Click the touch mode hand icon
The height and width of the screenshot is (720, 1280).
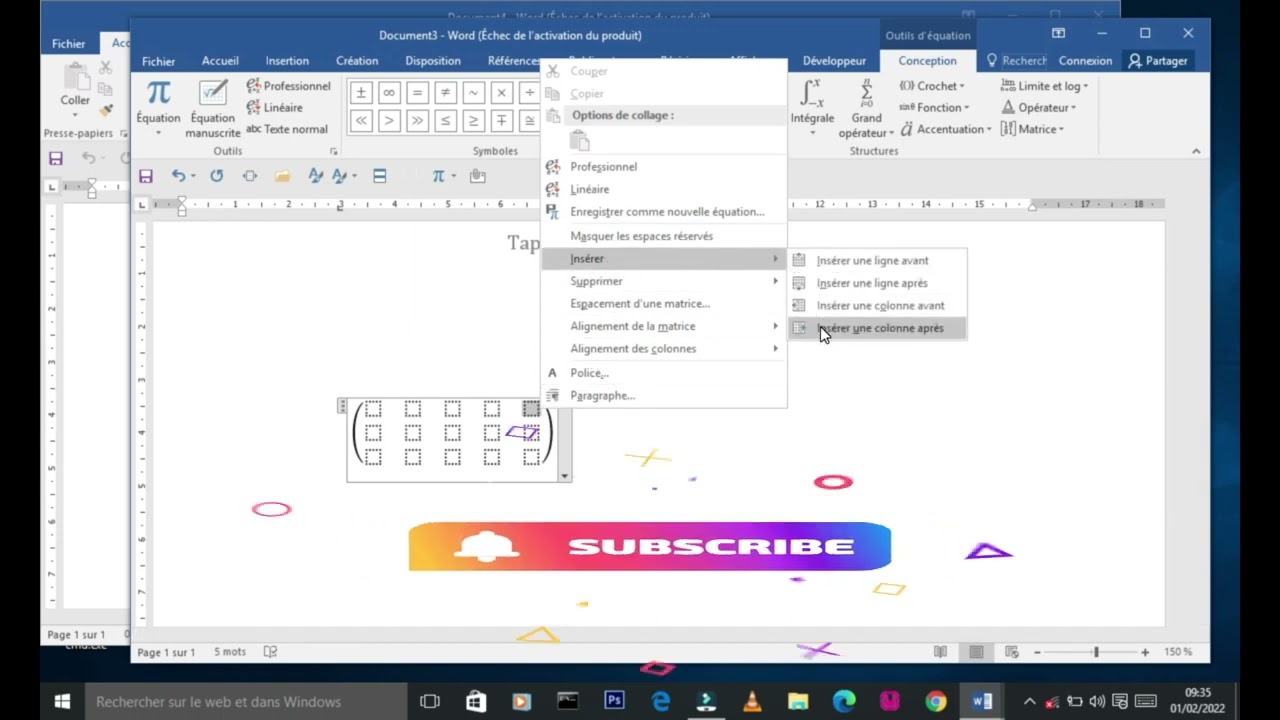[x=478, y=176]
